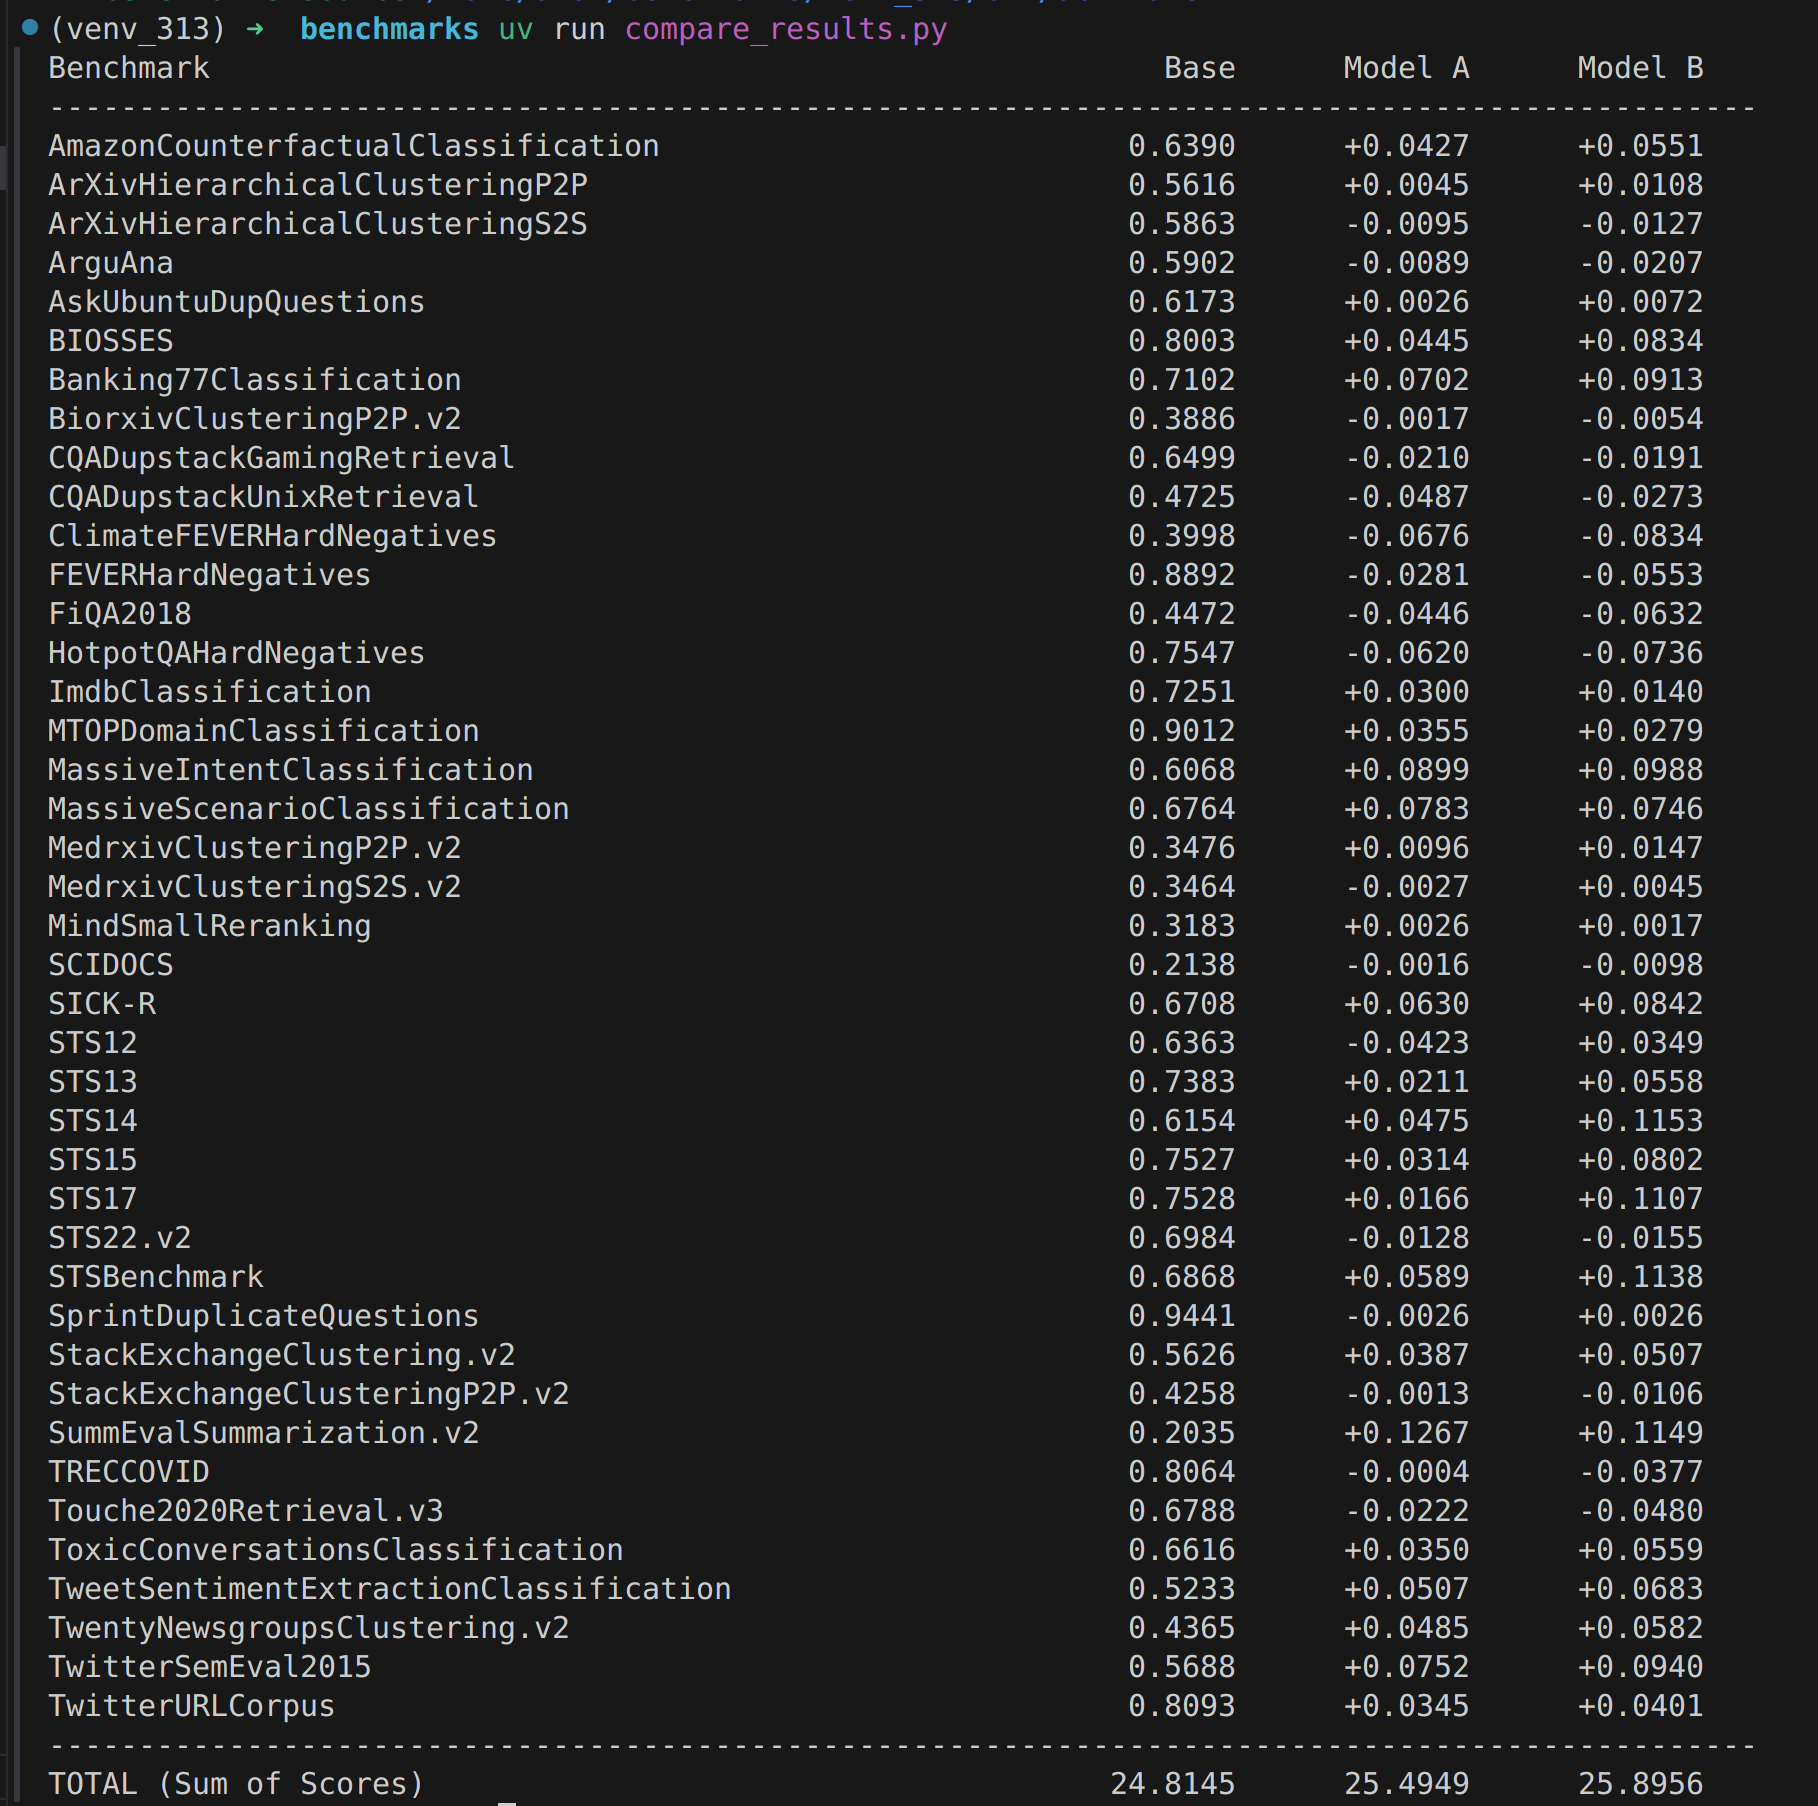Select the AmazonCounterfactualClassification row label
This screenshot has width=1818, height=1806.
click(x=352, y=145)
